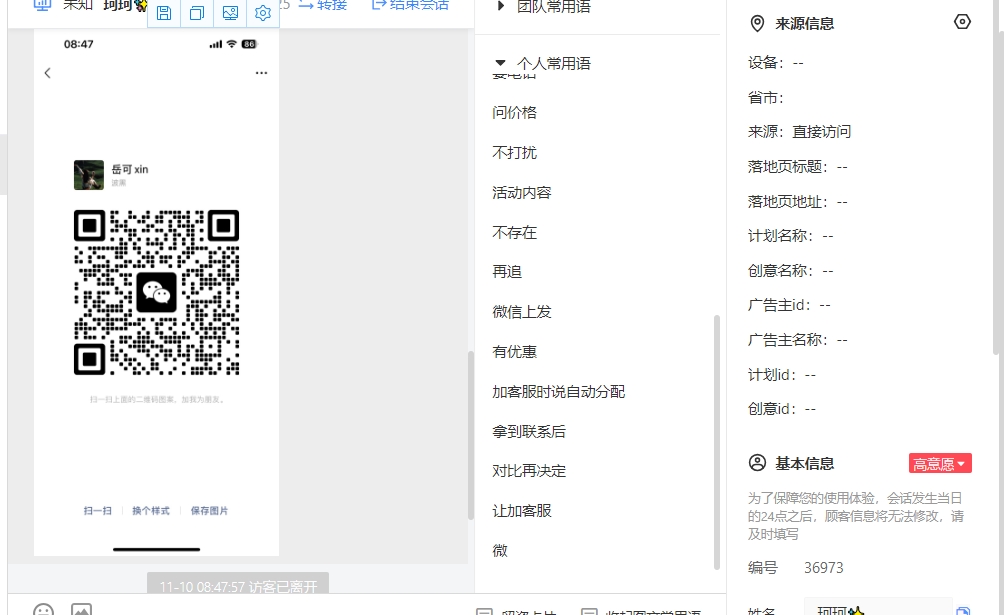The height and width of the screenshot is (615, 1004).
Task: Select the 问价格 quick phrase
Action: [x=514, y=113]
